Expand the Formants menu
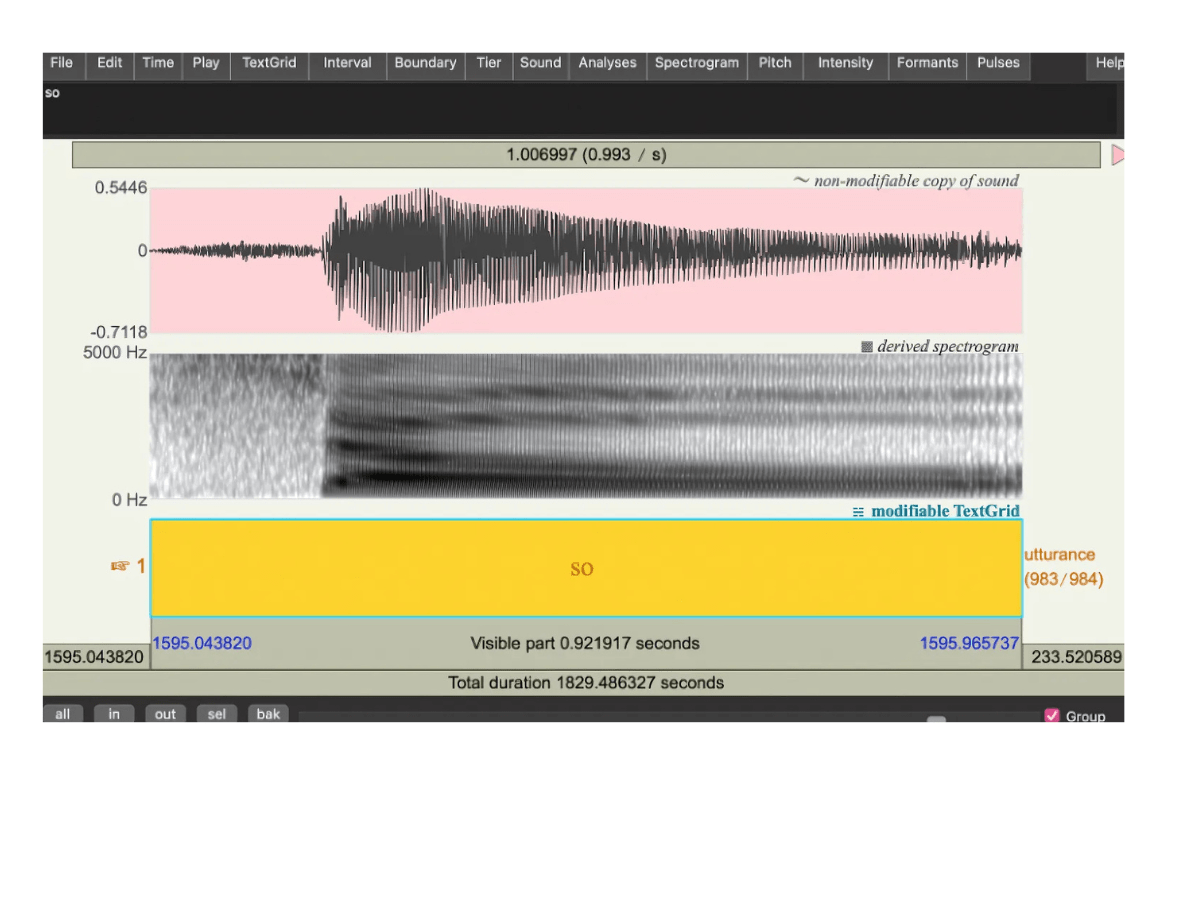Image resolution: width=1200 pixels, height=900 pixels. pyautogui.click(x=927, y=63)
